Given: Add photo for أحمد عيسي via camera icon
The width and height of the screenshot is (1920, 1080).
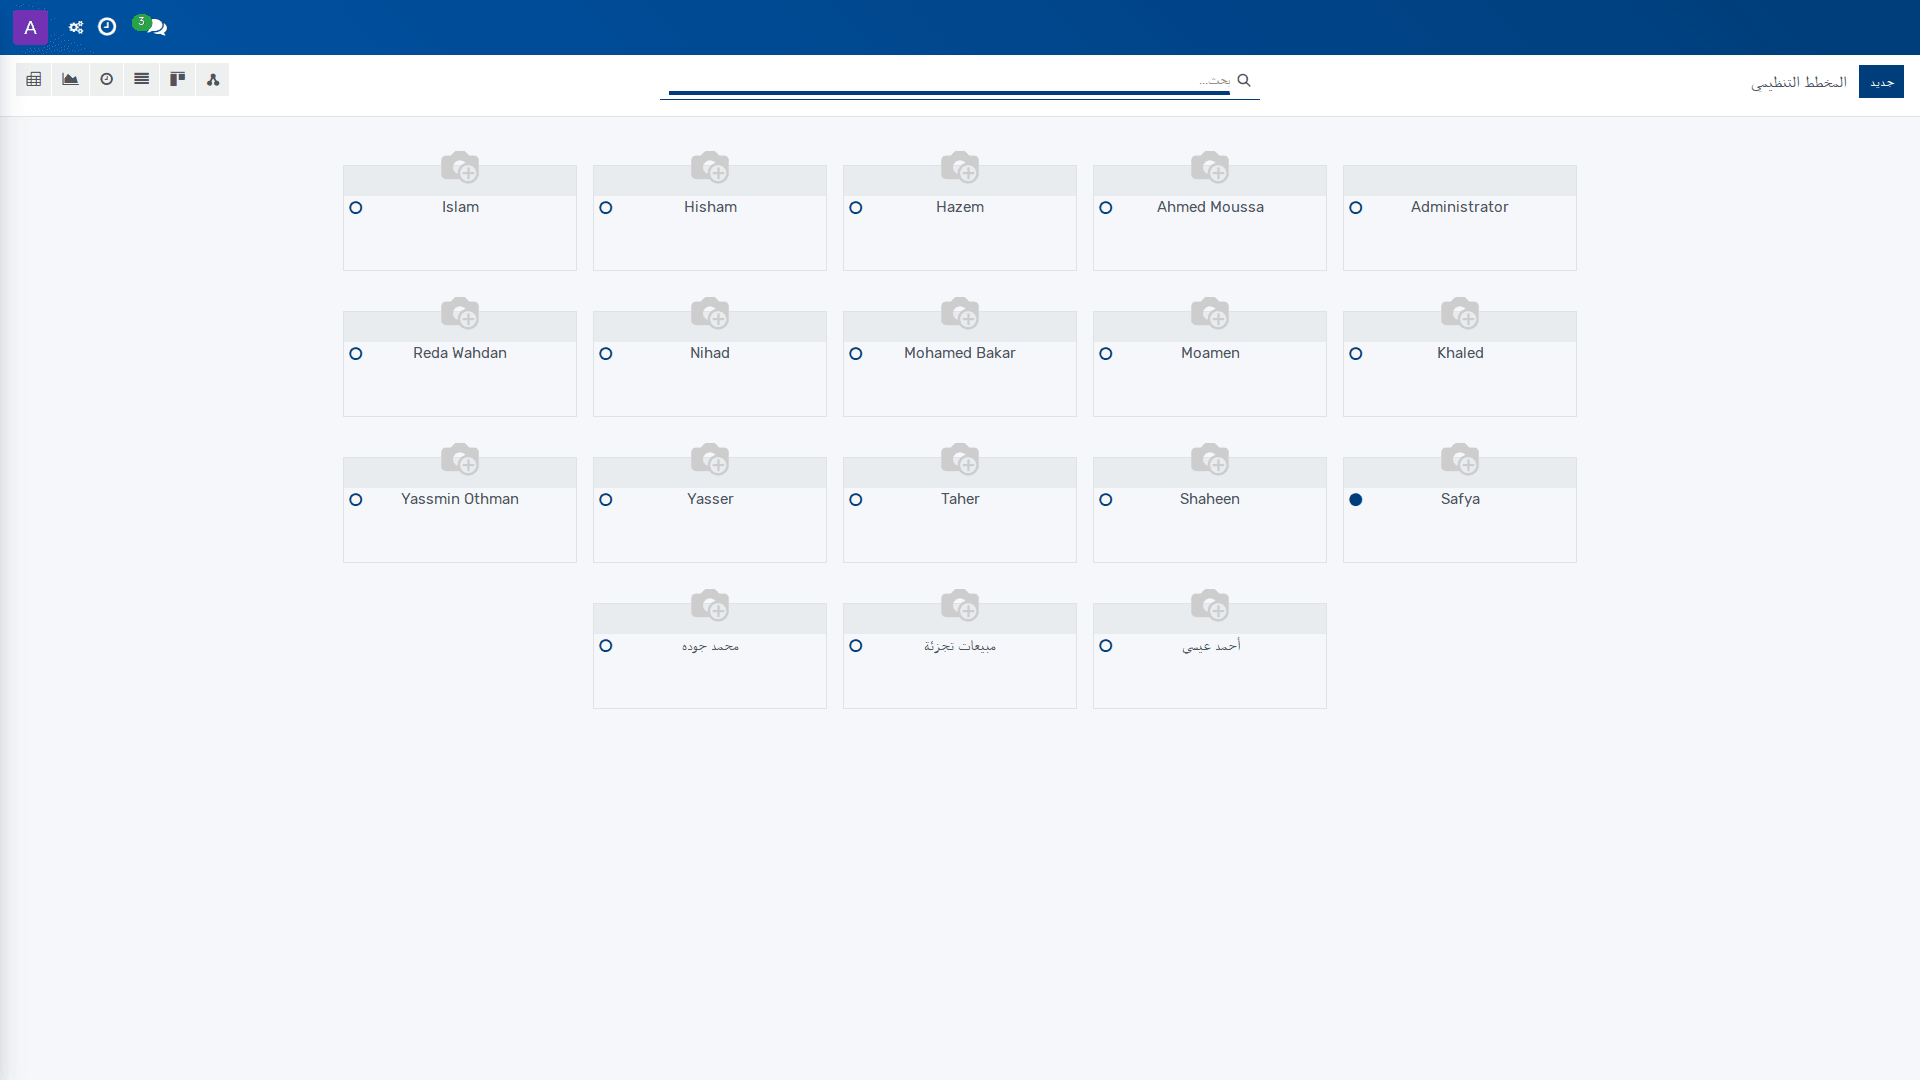Looking at the screenshot, I should (1210, 605).
